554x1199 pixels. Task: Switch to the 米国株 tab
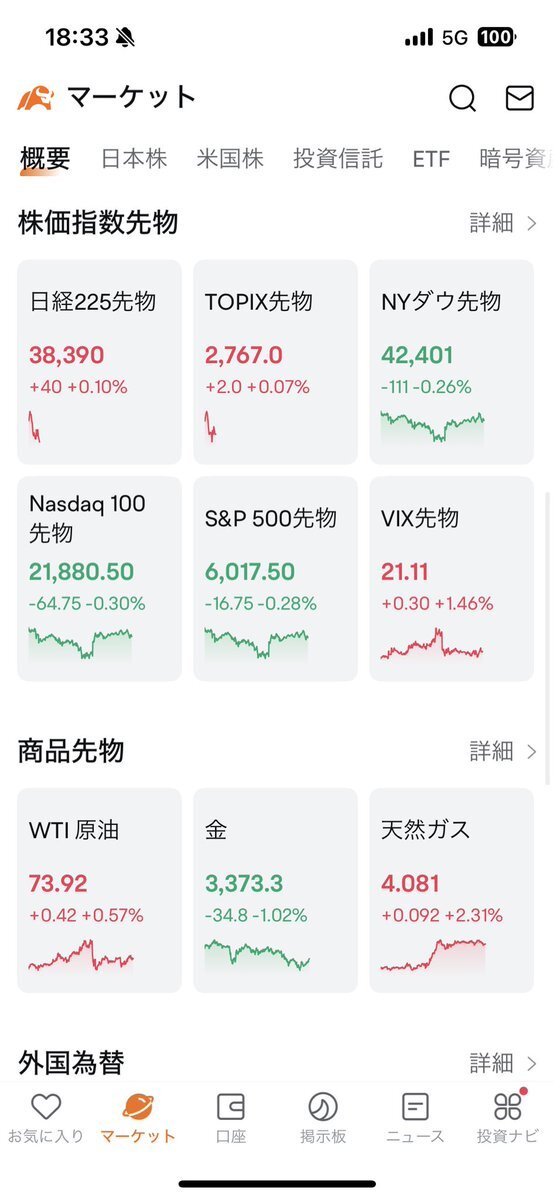pyautogui.click(x=230, y=159)
